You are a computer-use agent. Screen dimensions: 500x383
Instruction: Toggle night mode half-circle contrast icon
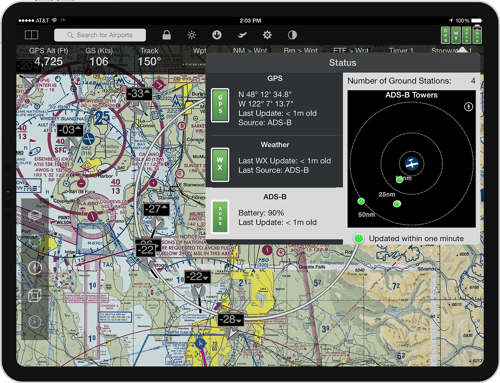(292, 35)
